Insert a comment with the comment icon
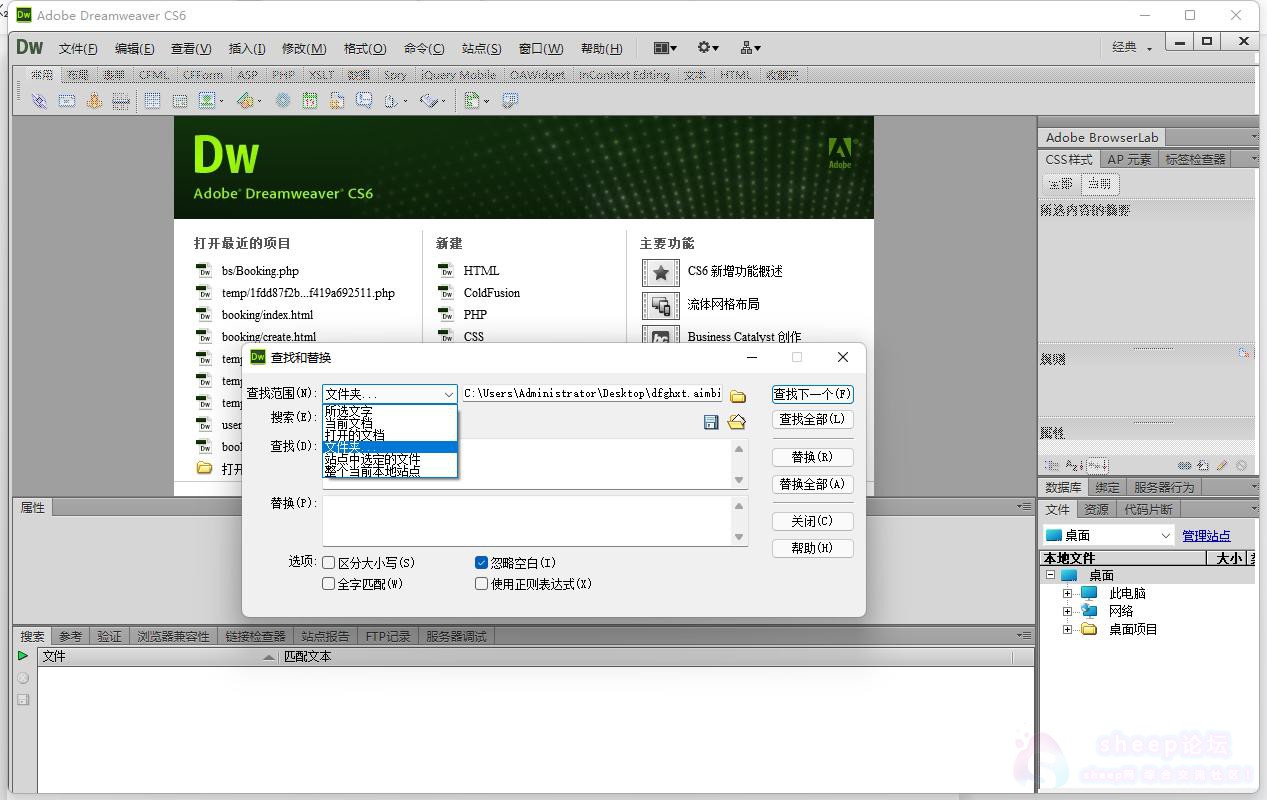 point(364,101)
